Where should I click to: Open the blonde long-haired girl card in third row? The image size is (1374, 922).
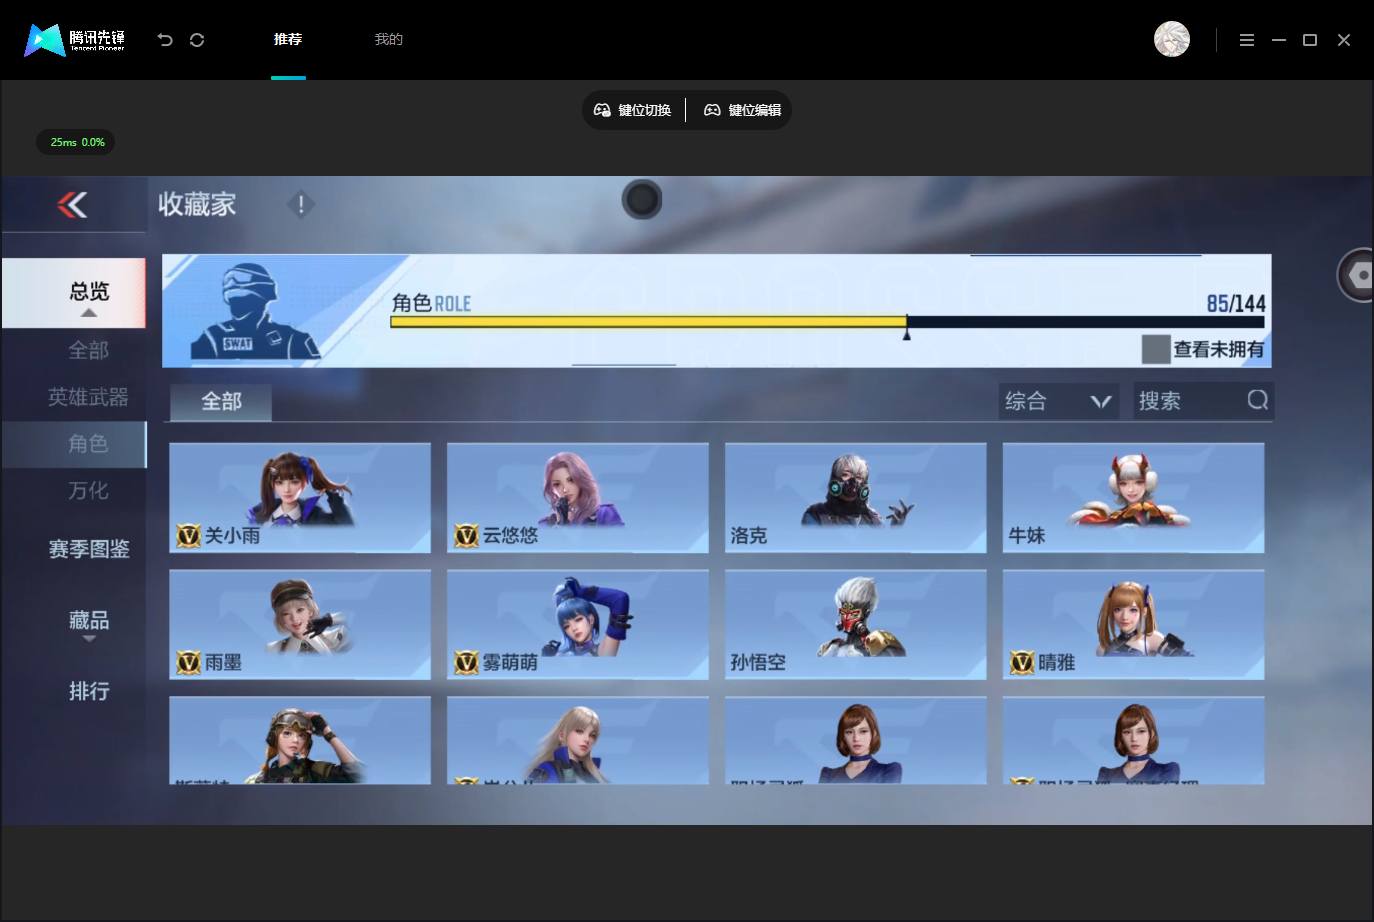pos(578,740)
